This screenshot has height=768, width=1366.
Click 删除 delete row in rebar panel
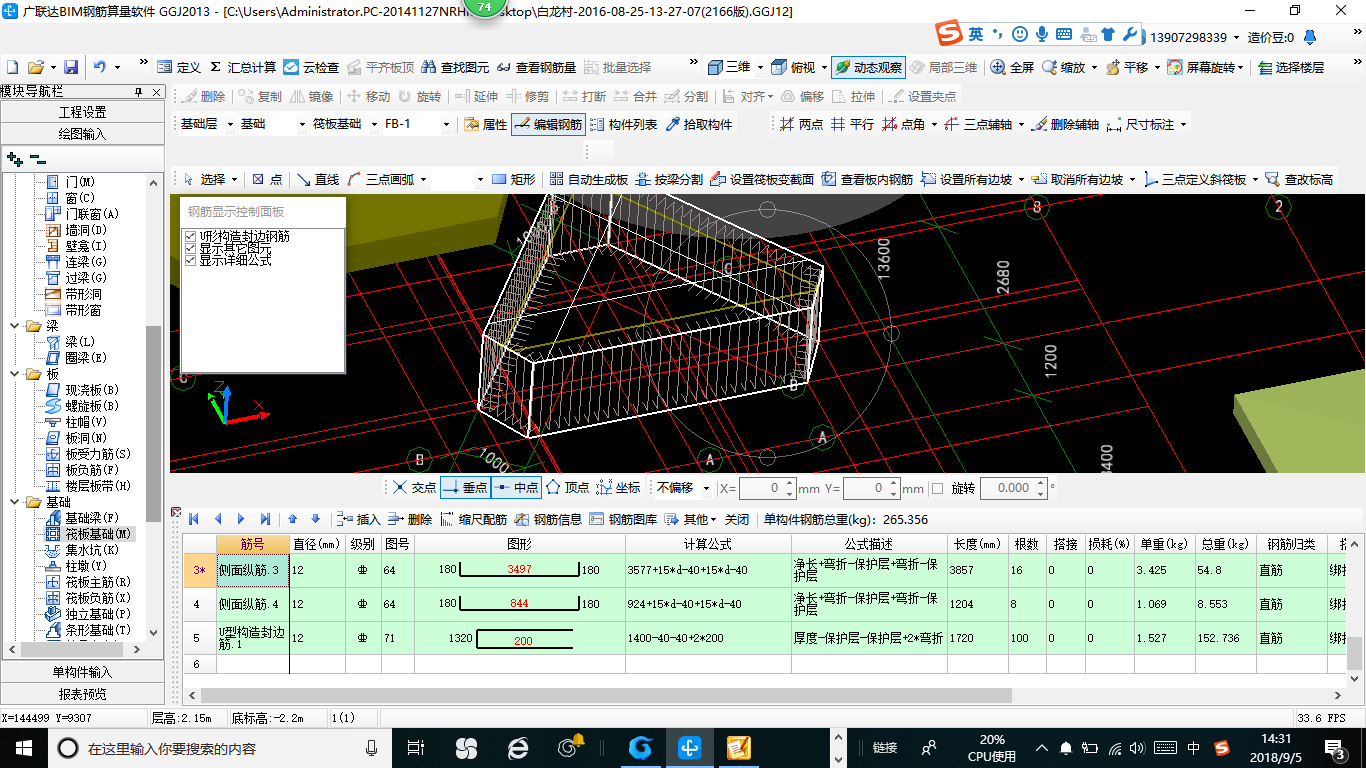tap(410, 519)
